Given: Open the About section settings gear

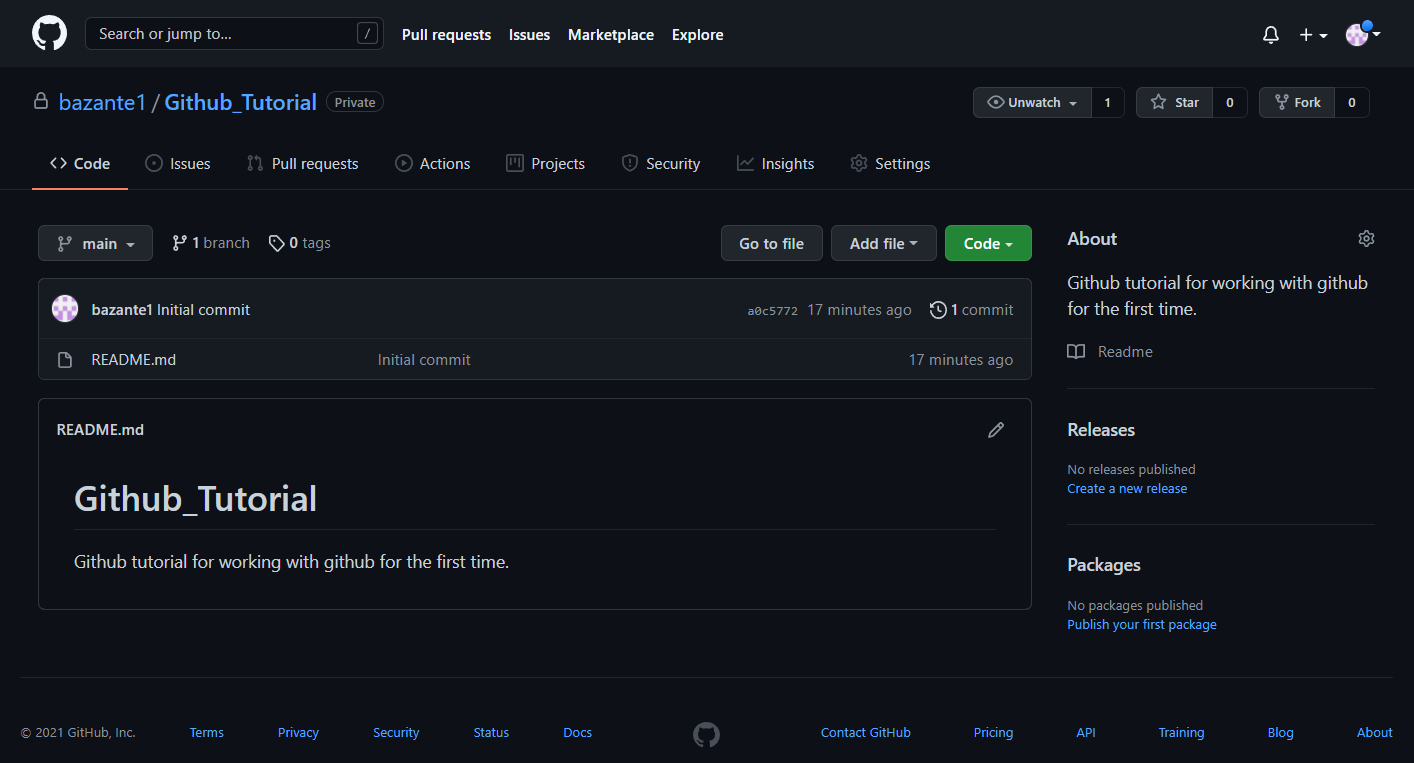Looking at the screenshot, I should coord(1366,238).
